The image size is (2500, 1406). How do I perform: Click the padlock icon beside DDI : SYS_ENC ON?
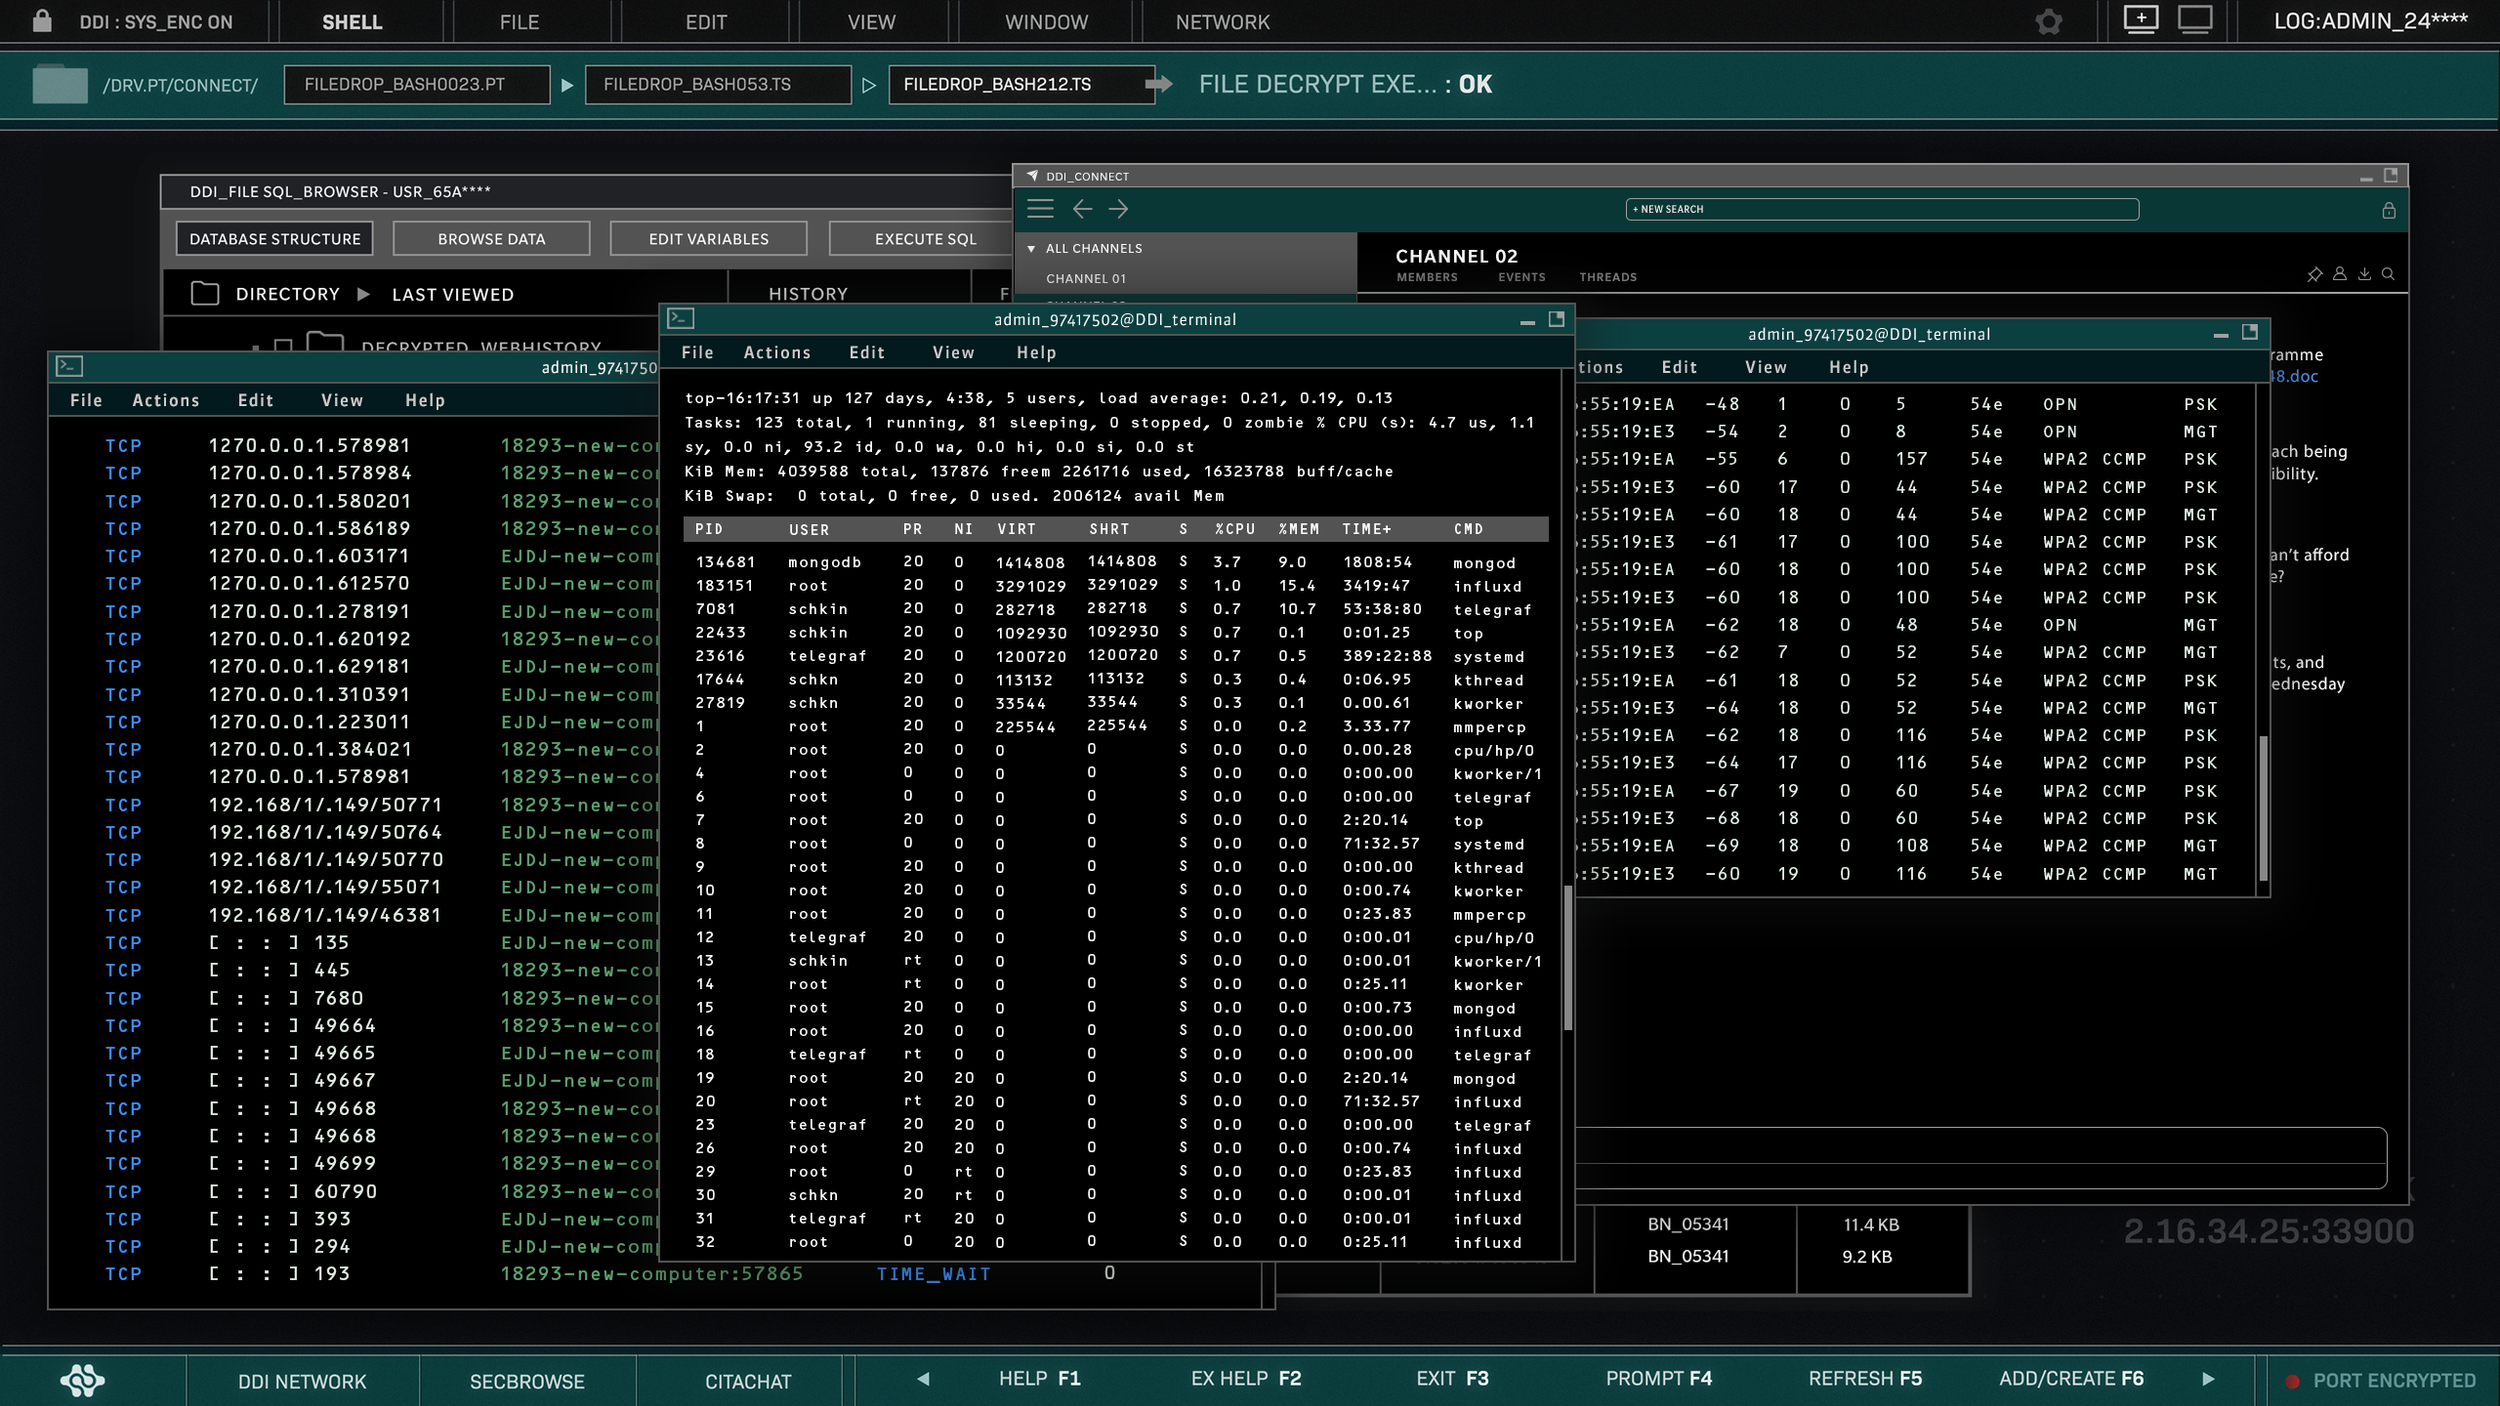[x=42, y=21]
